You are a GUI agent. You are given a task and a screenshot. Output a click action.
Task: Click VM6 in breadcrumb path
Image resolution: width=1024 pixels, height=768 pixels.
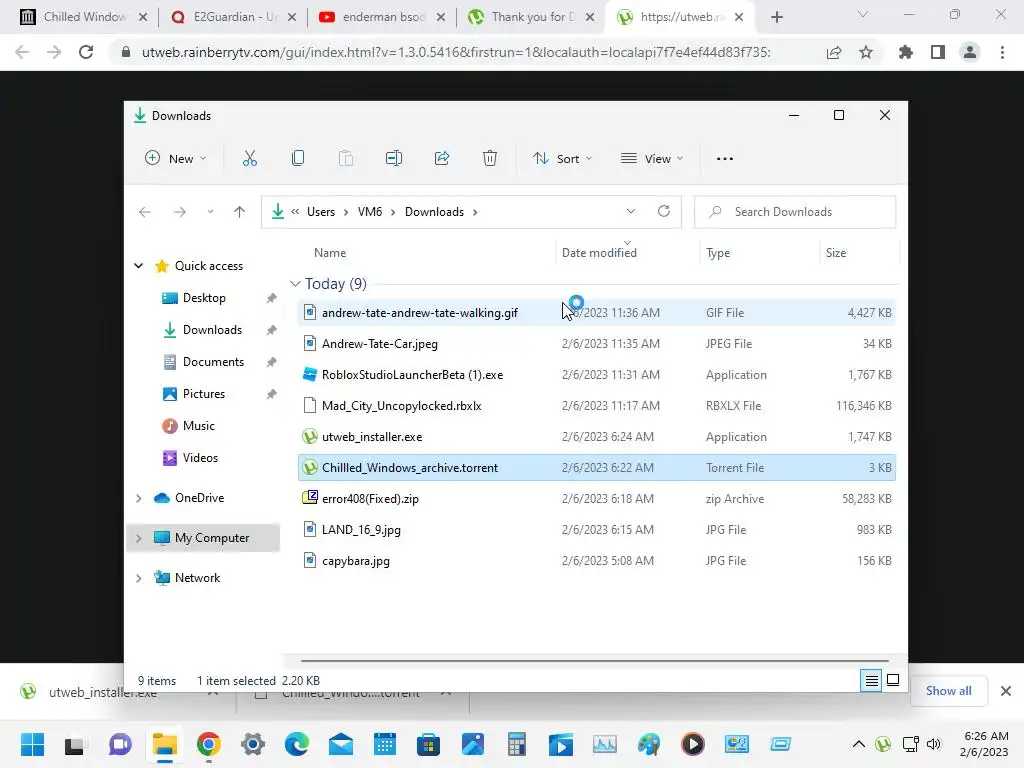(x=370, y=212)
